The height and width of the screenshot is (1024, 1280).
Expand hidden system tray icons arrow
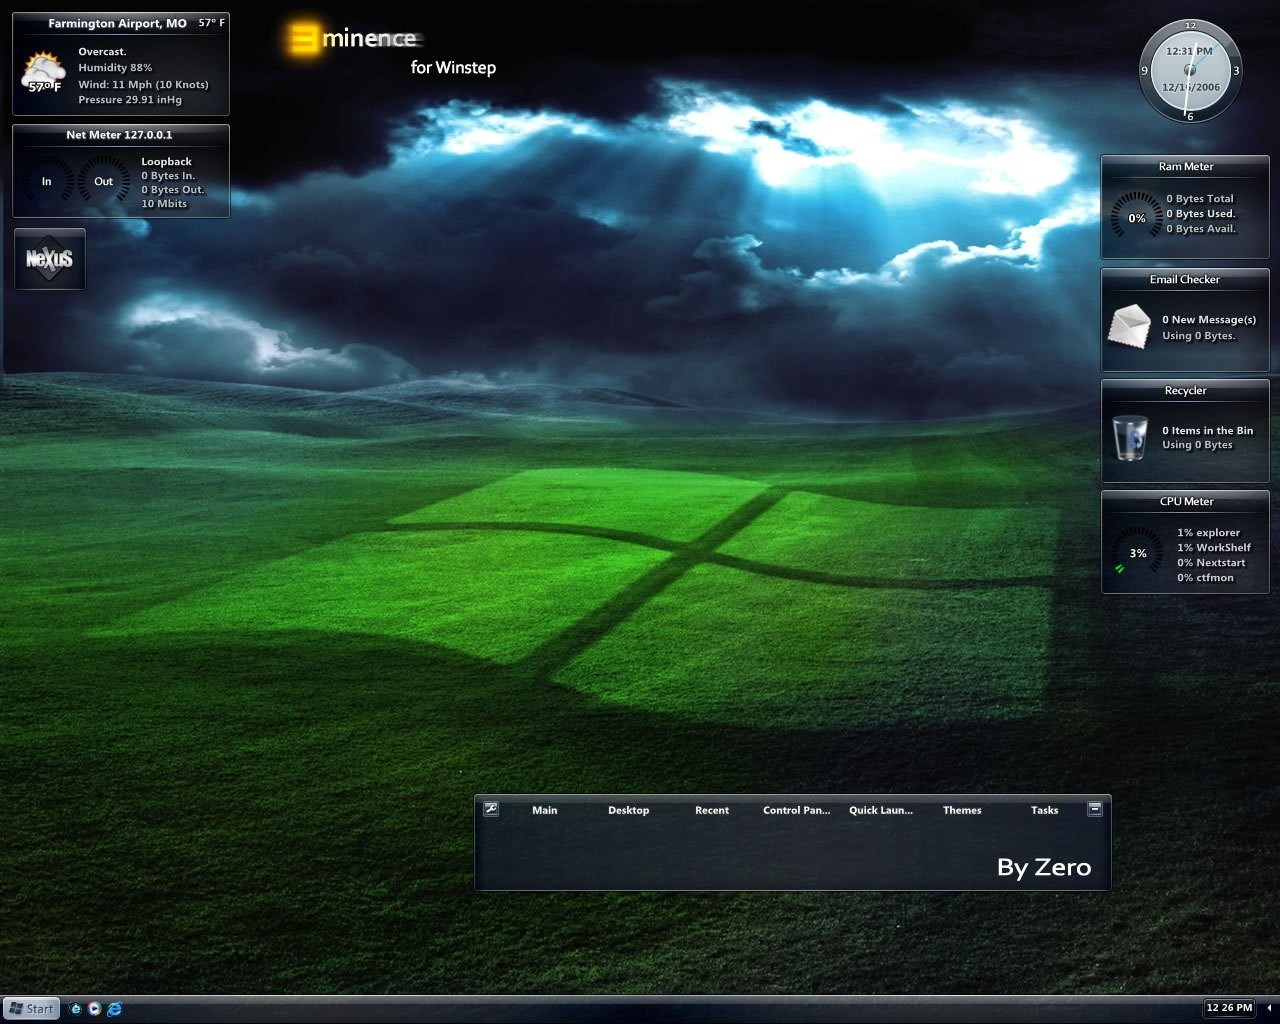coord(1268,1008)
